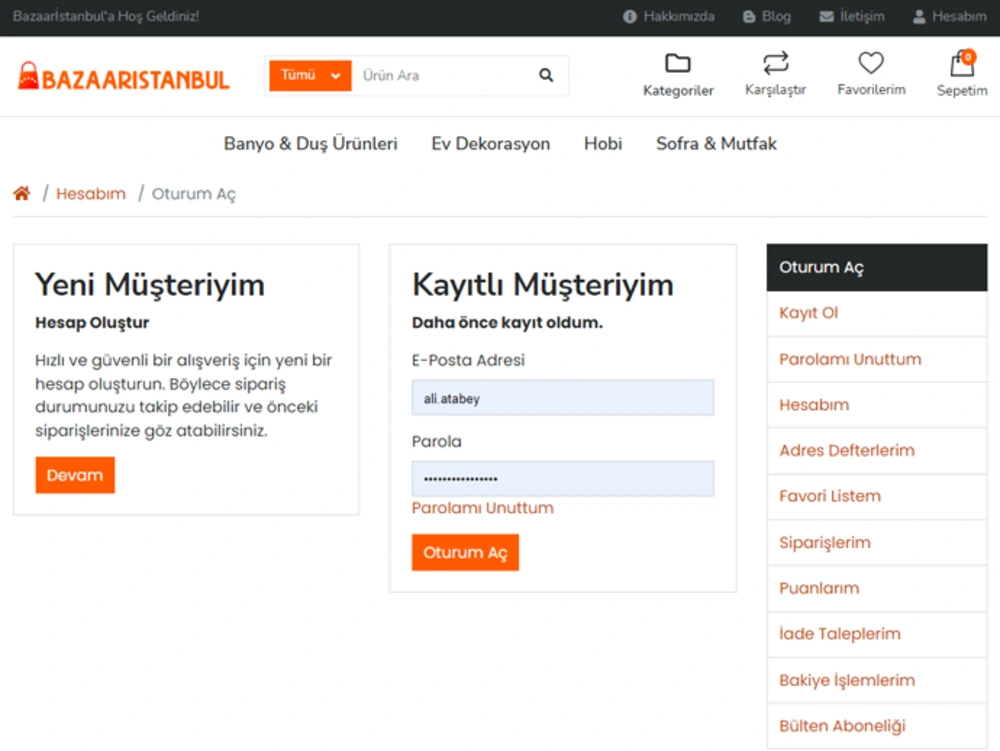Open Sofra & Mutfak menu
This screenshot has width=1000, height=751.
[x=716, y=143]
